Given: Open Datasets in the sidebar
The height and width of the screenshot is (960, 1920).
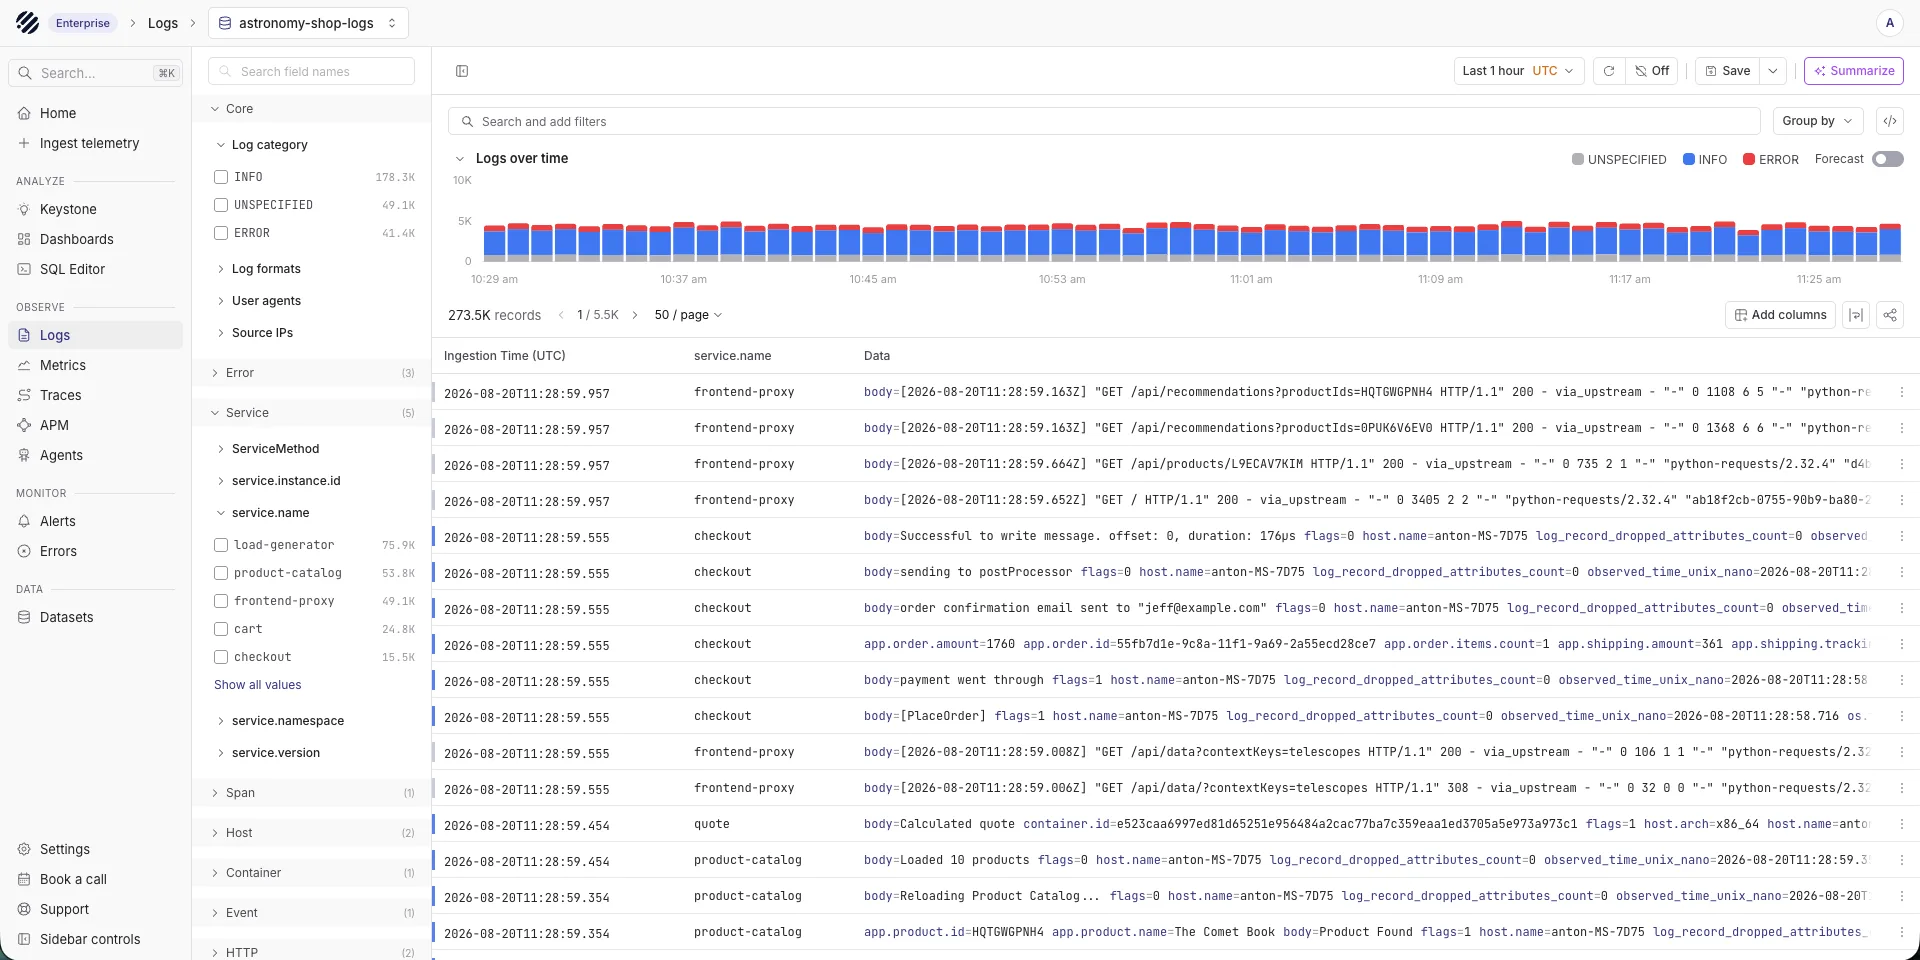Looking at the screenshot, I should [95, 617].
